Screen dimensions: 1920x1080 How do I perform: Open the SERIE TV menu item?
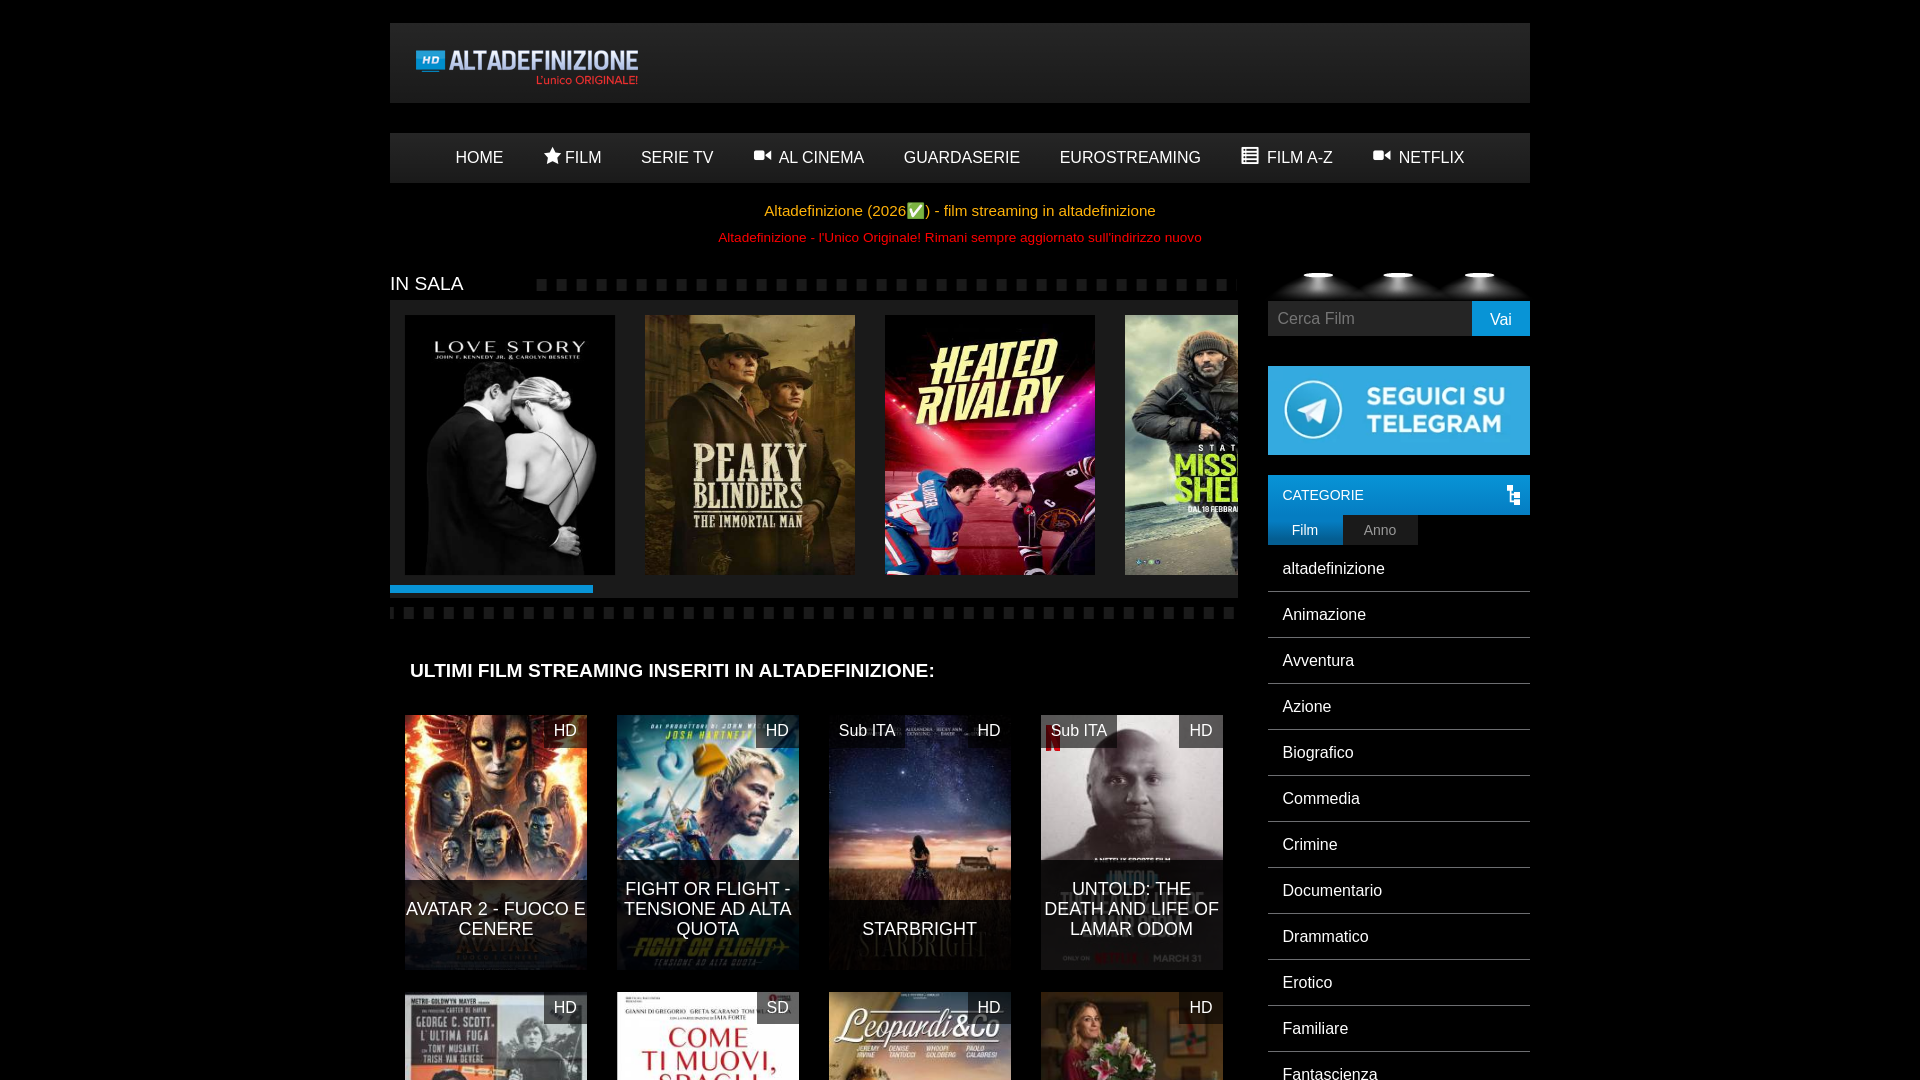677,158
